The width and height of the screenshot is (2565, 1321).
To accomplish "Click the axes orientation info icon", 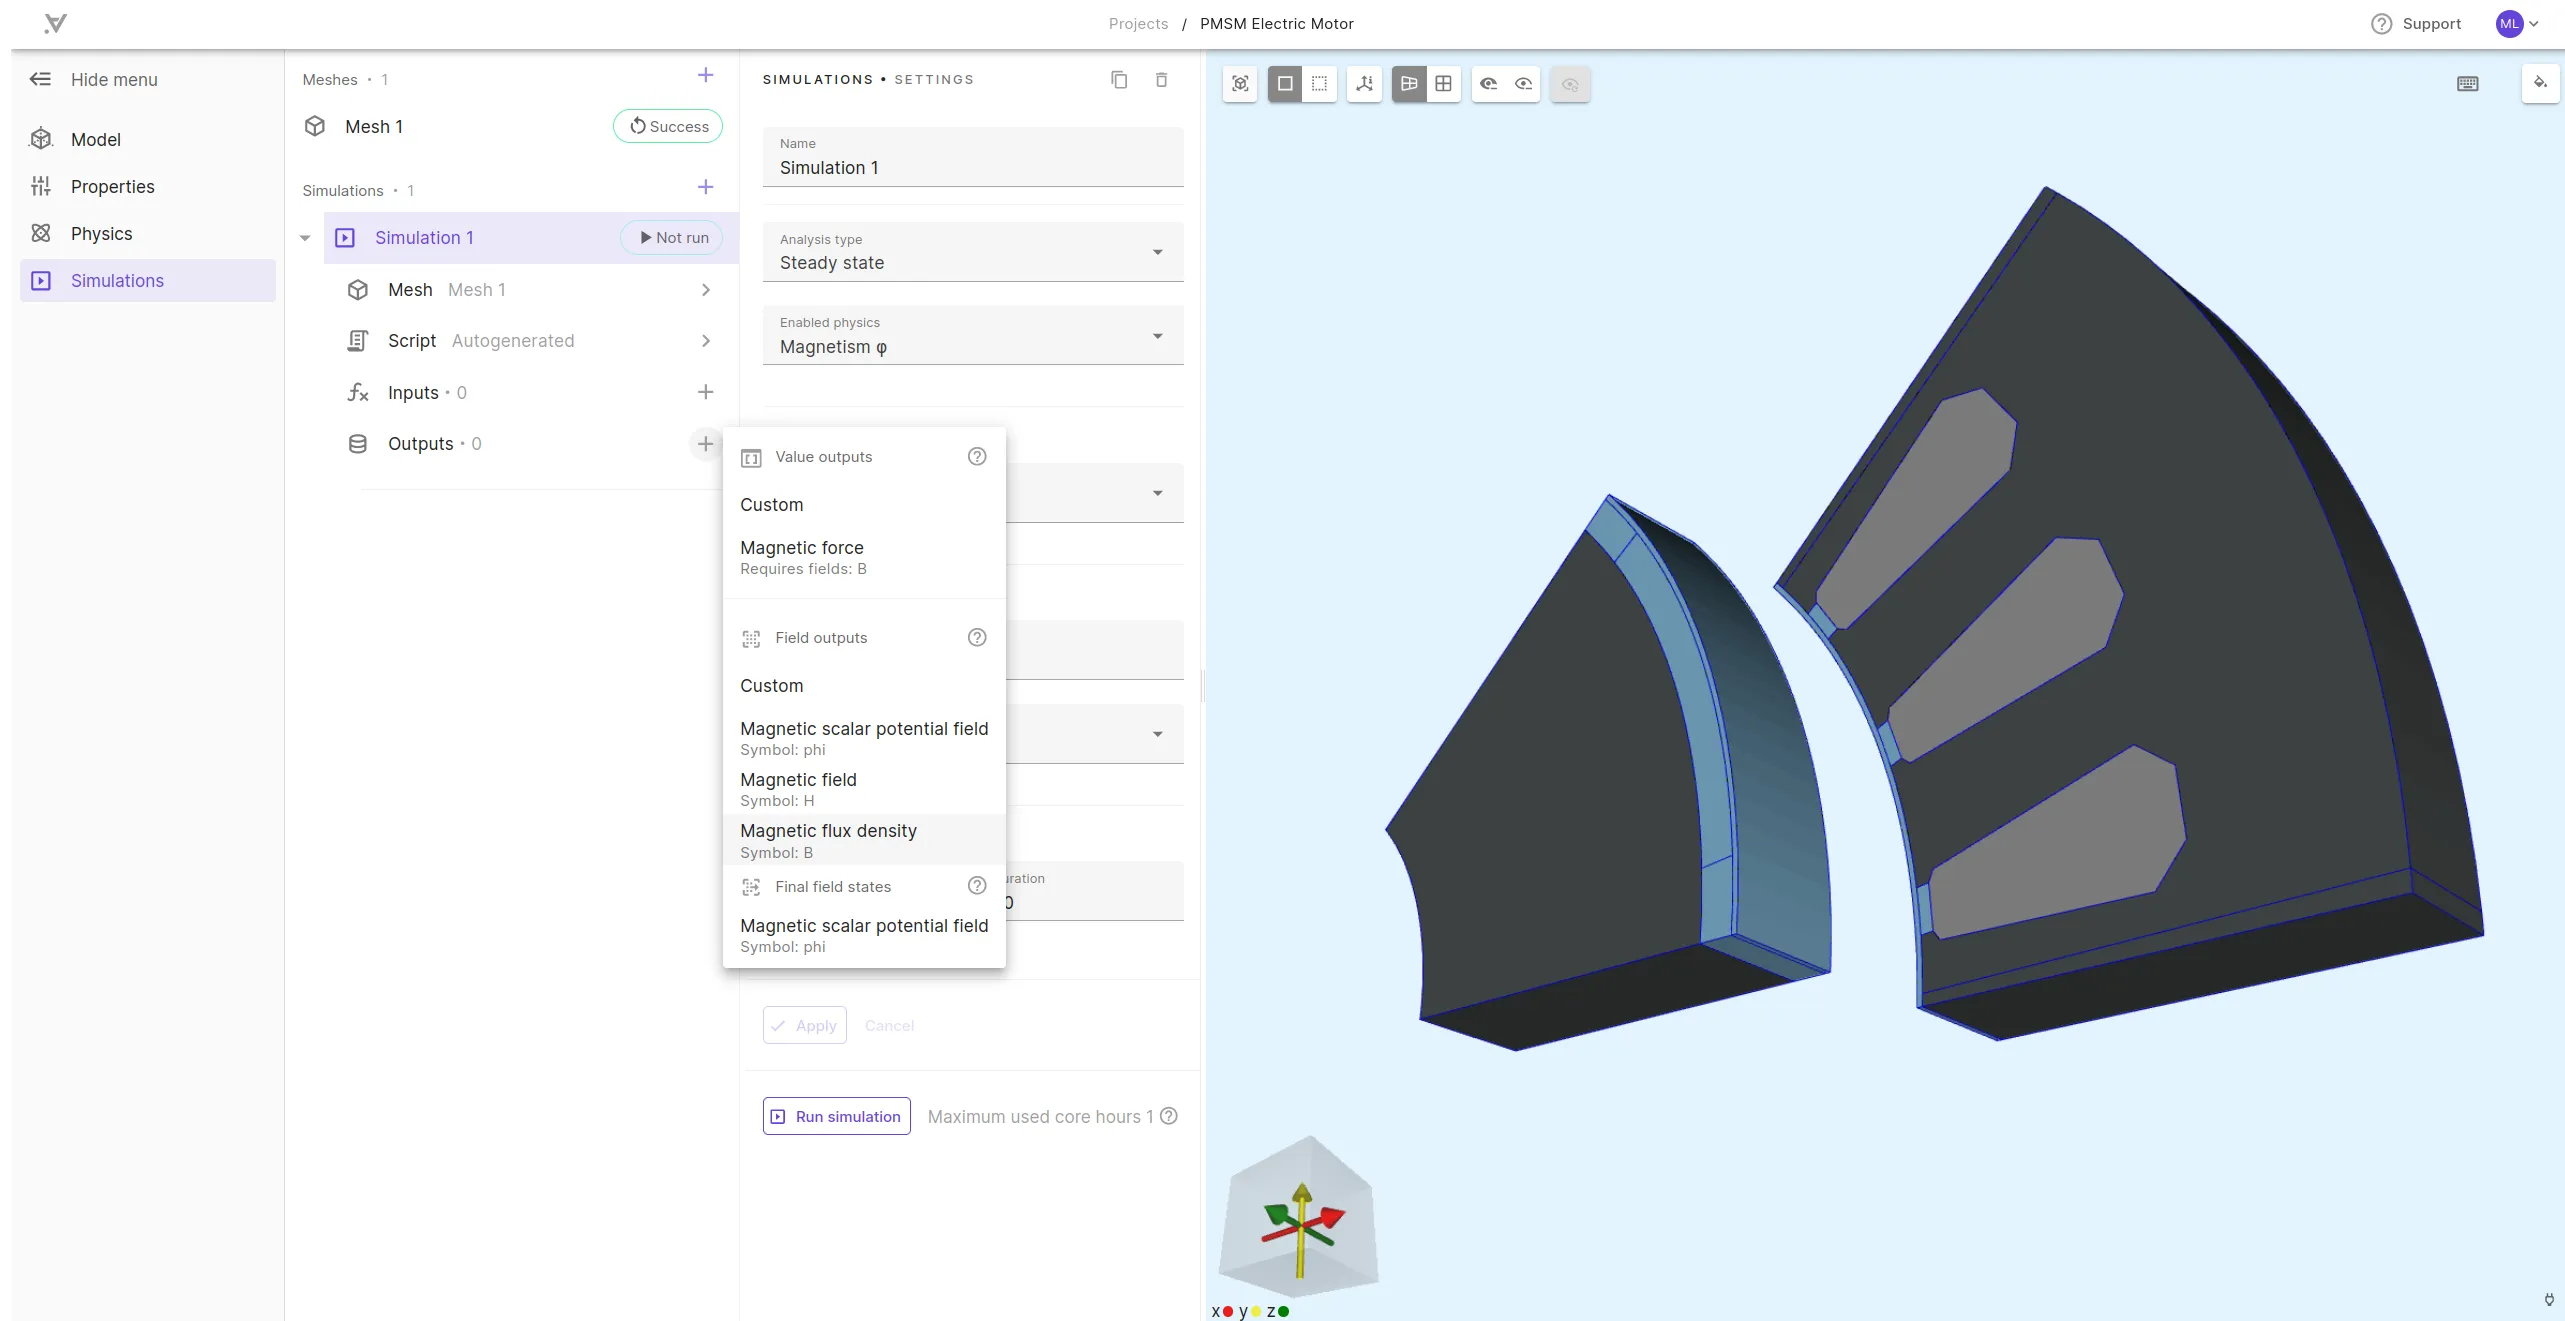I will tap(1364, 84).
